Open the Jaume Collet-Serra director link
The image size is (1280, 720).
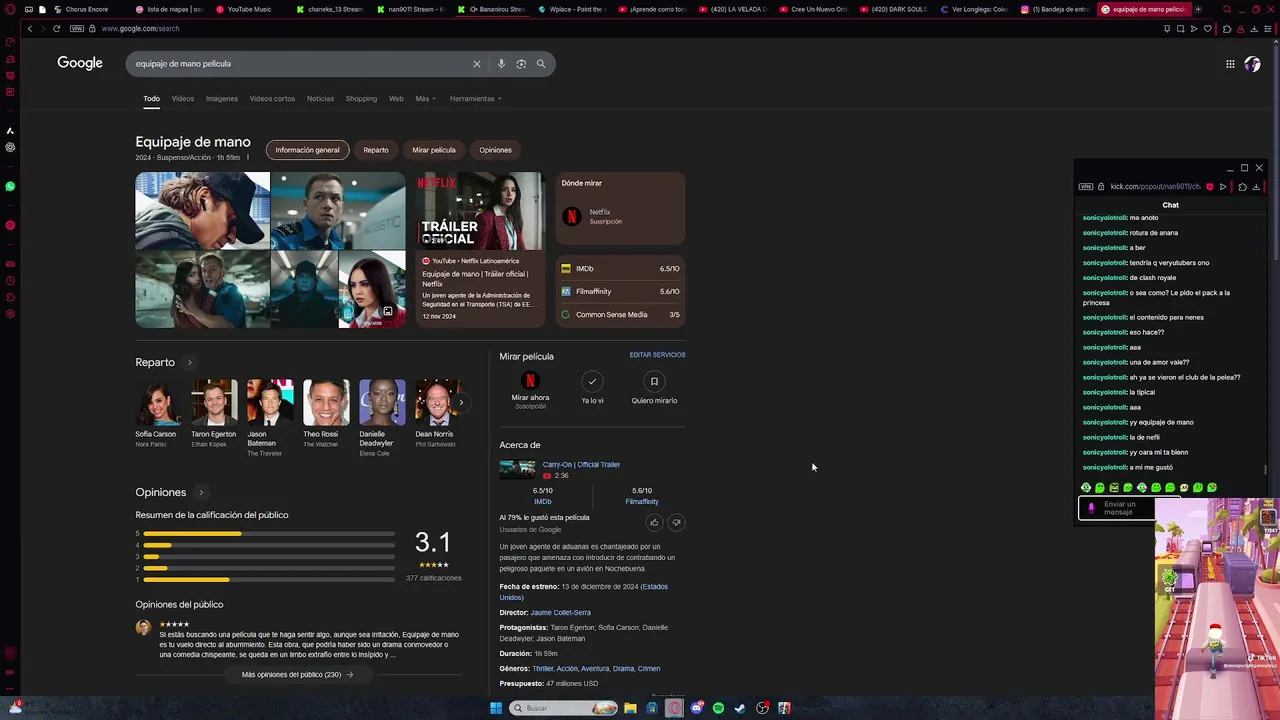(561, 612)
